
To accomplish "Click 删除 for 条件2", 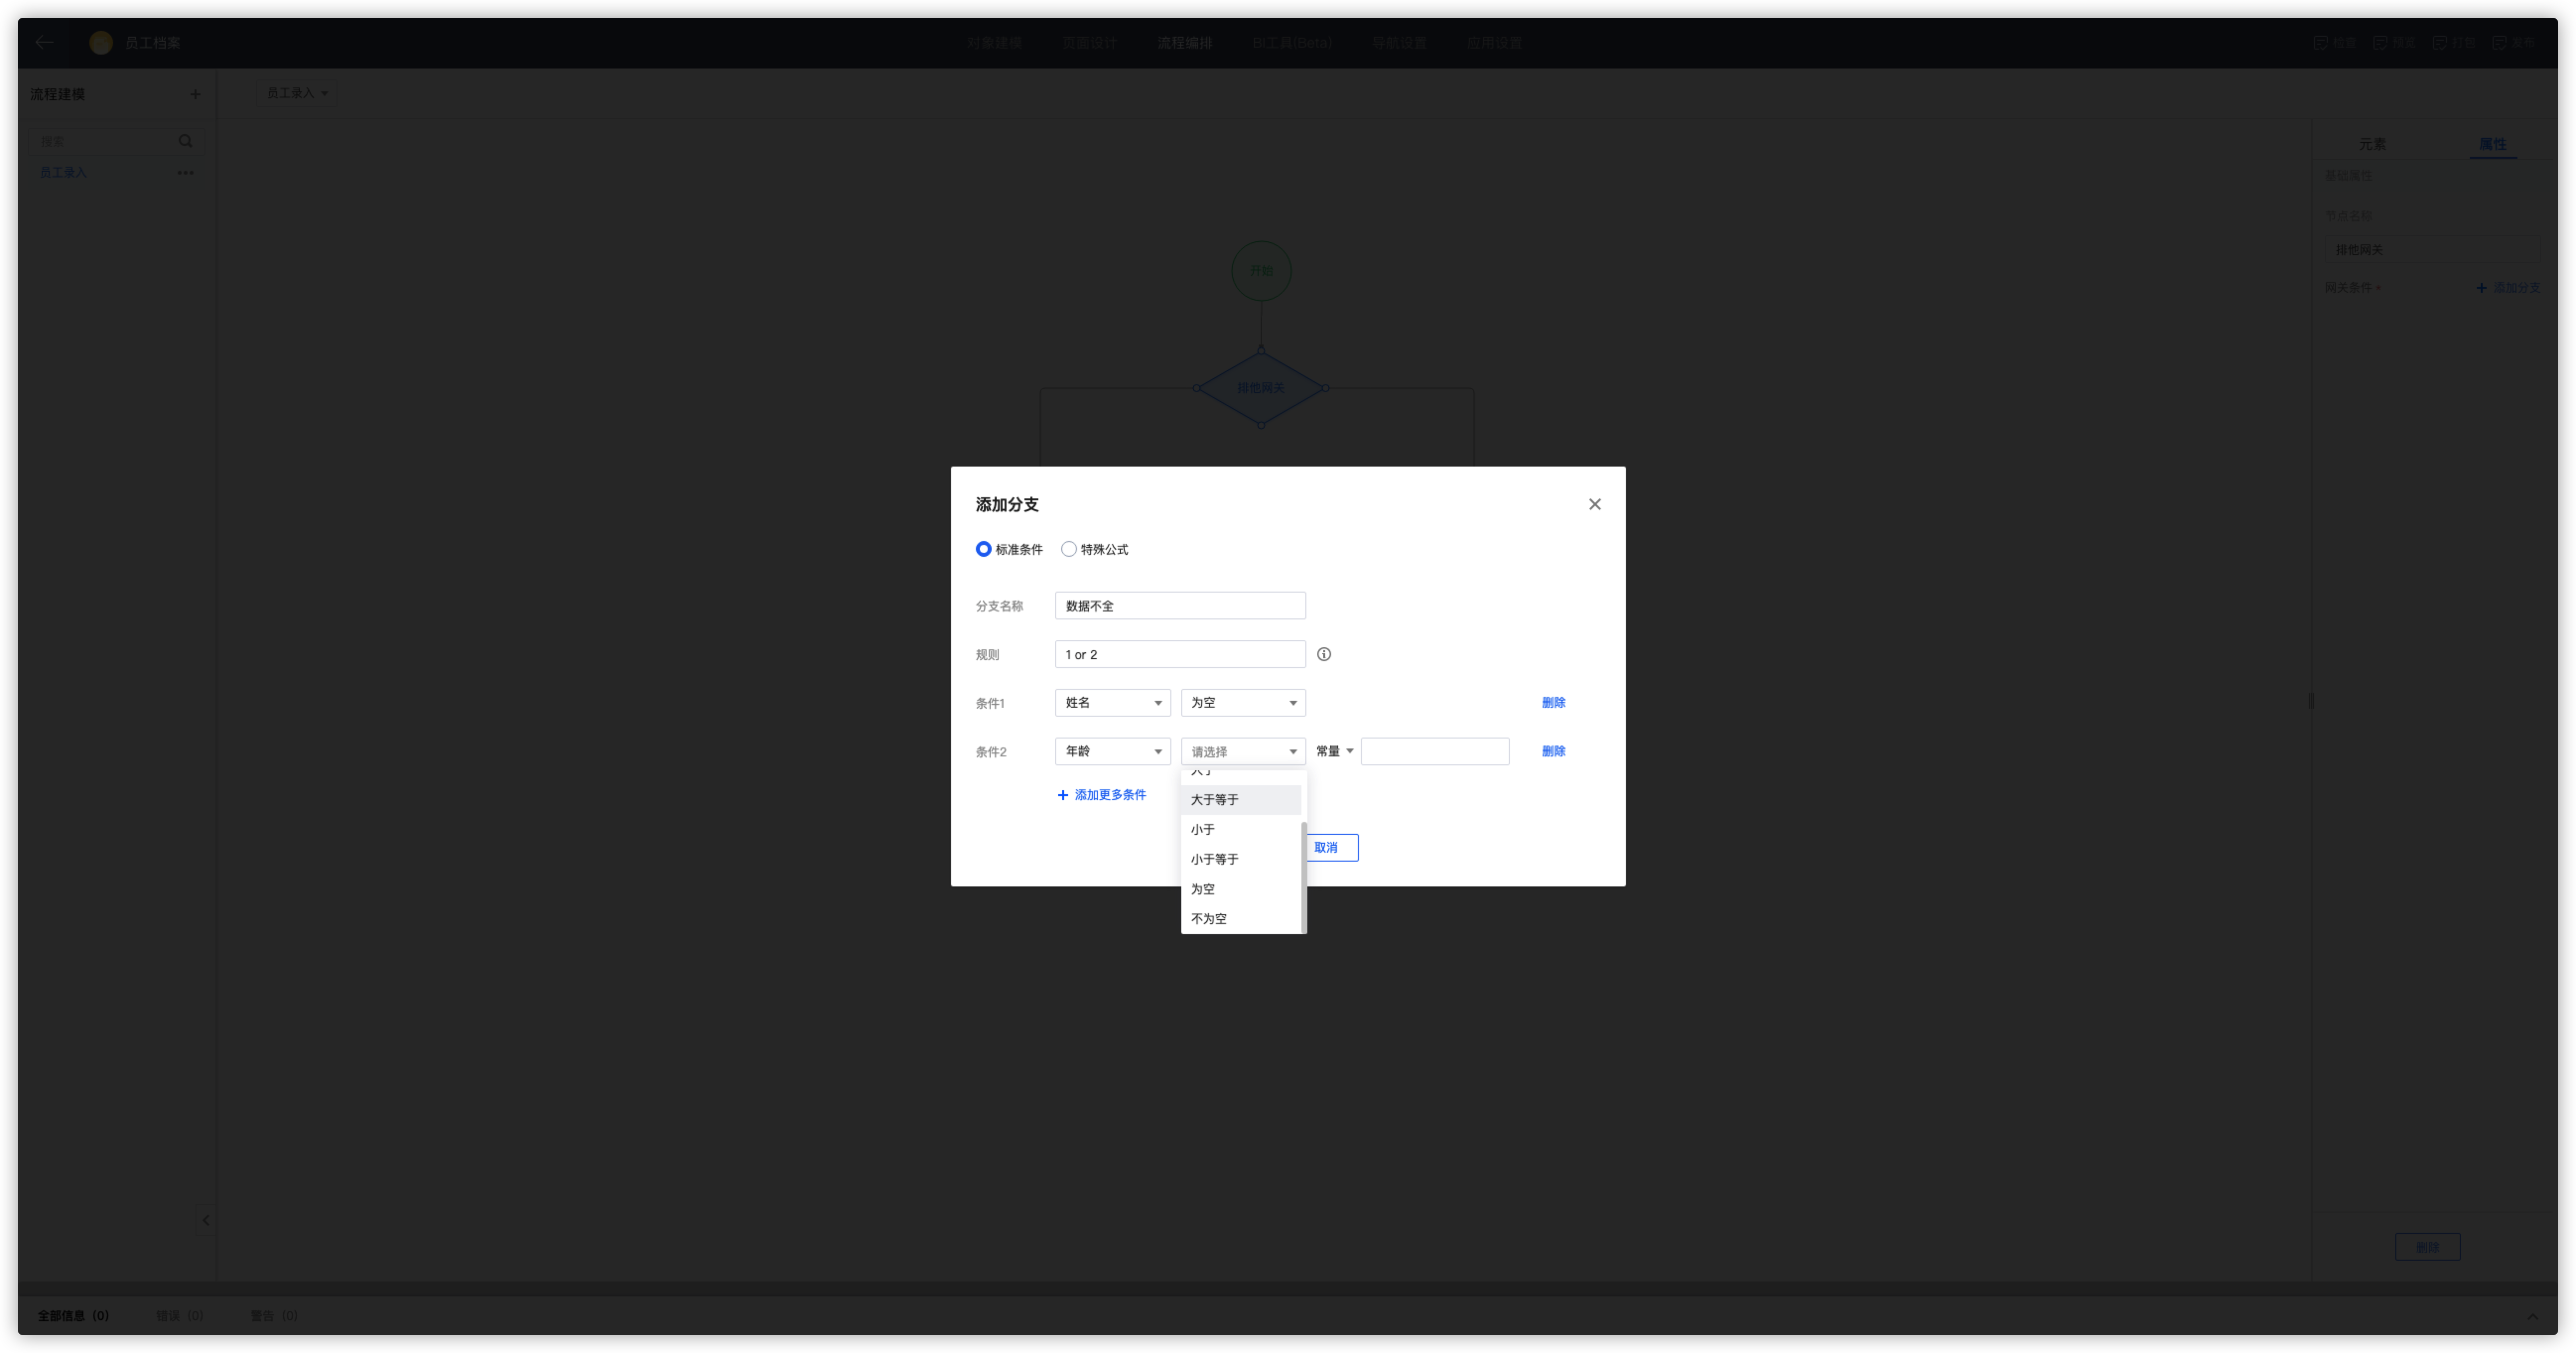I will pyautogui.click(x=1553, y=751).
